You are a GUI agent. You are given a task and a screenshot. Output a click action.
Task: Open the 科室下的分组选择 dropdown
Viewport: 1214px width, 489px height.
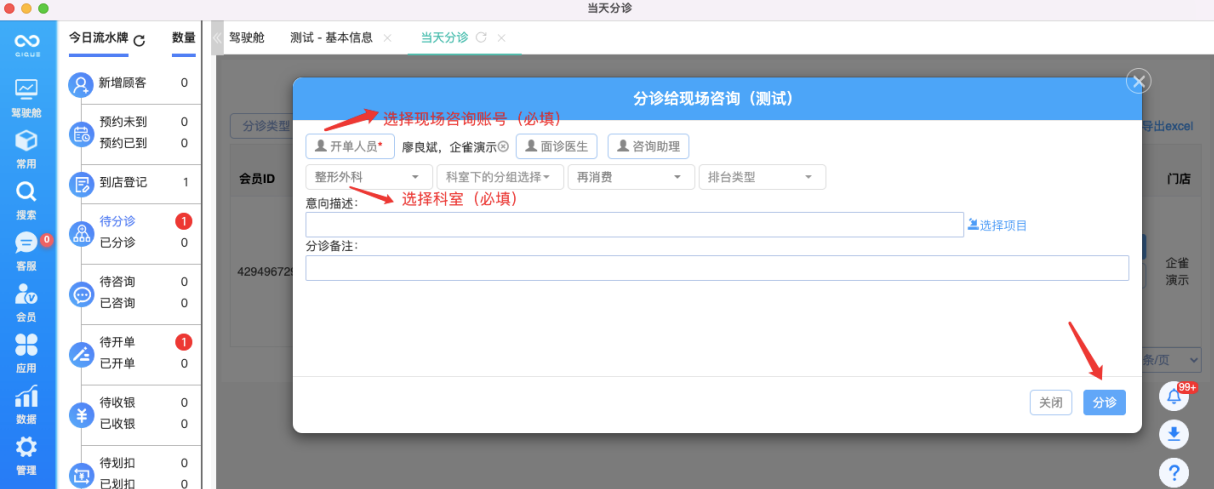pyautogui.click(x=500, y=177)
